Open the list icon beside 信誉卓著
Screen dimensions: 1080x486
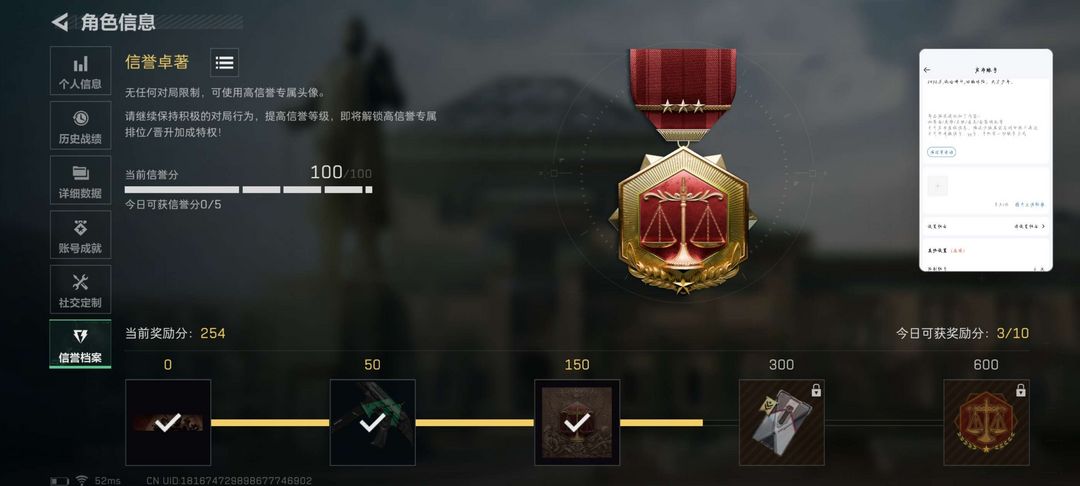click(224, 63)
